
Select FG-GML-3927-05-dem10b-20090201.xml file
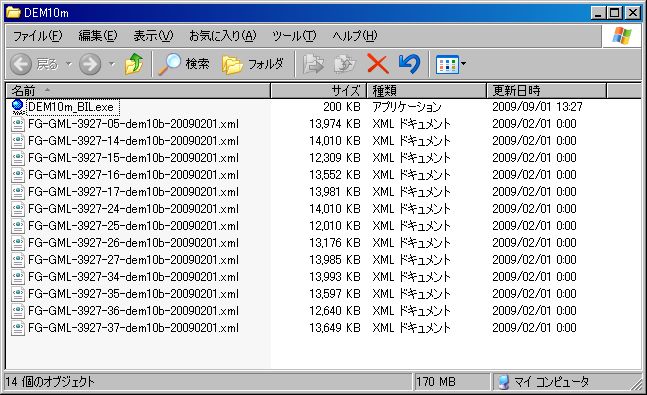click(133, 124)
